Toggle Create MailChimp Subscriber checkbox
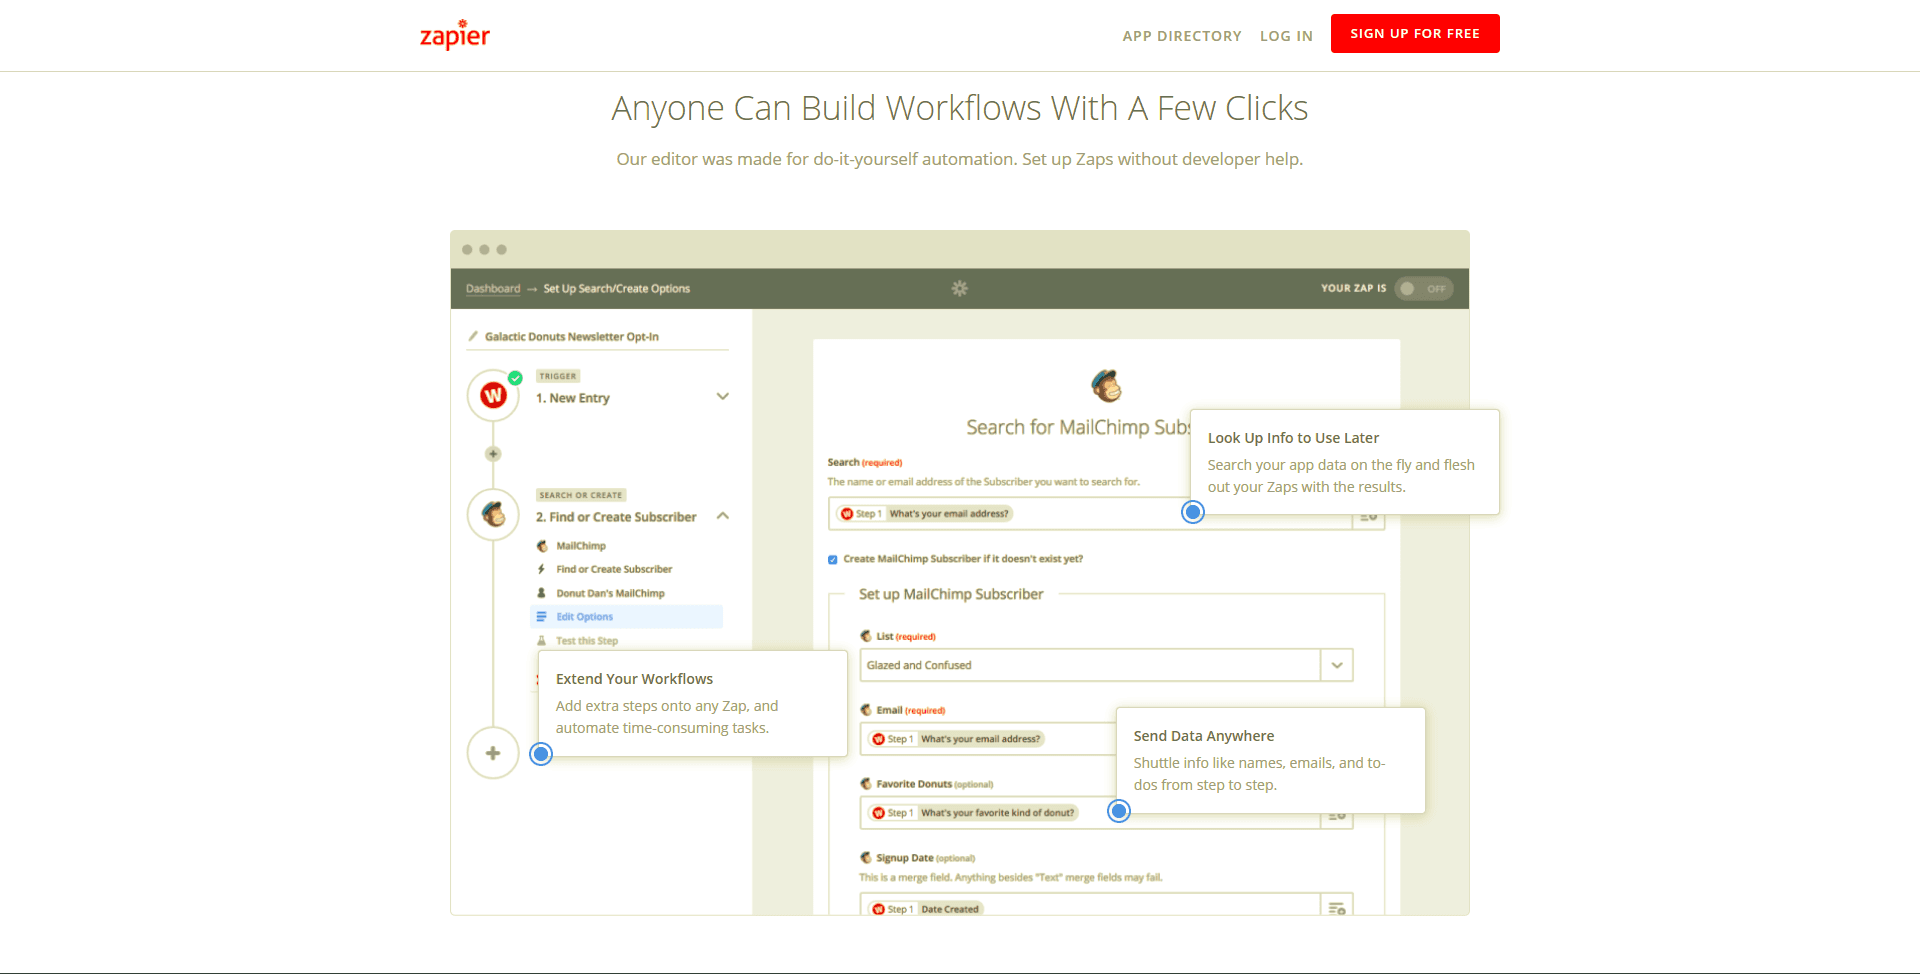Screen dimensions: 1920x974 pos(833,560)
